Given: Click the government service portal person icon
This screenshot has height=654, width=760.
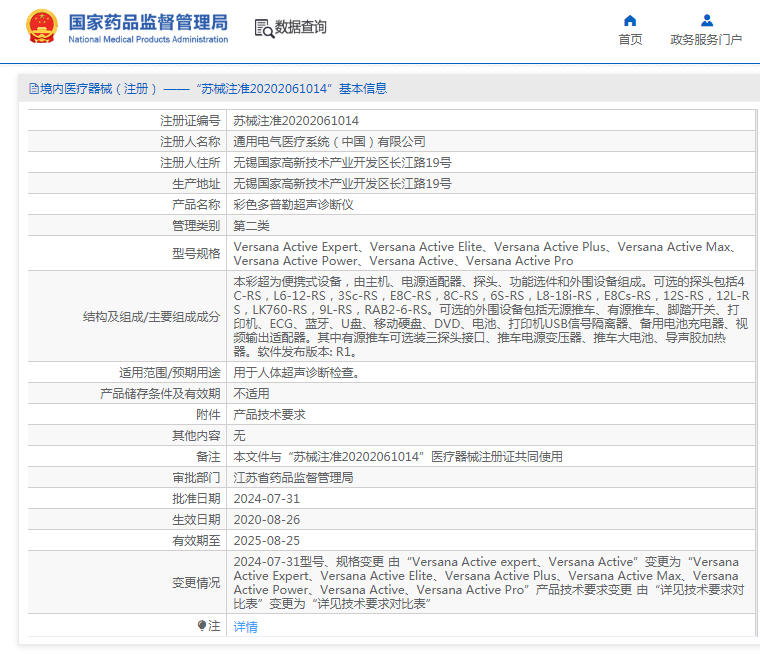Looking at the screenshot, I should coord(707,20).
